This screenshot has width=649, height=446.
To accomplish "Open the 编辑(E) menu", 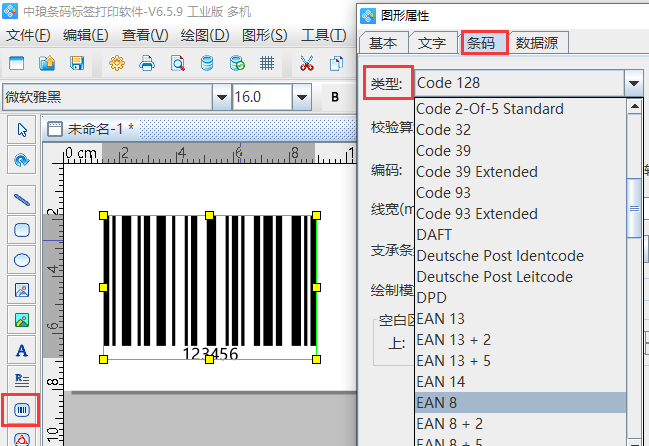I will coord(86,35).
